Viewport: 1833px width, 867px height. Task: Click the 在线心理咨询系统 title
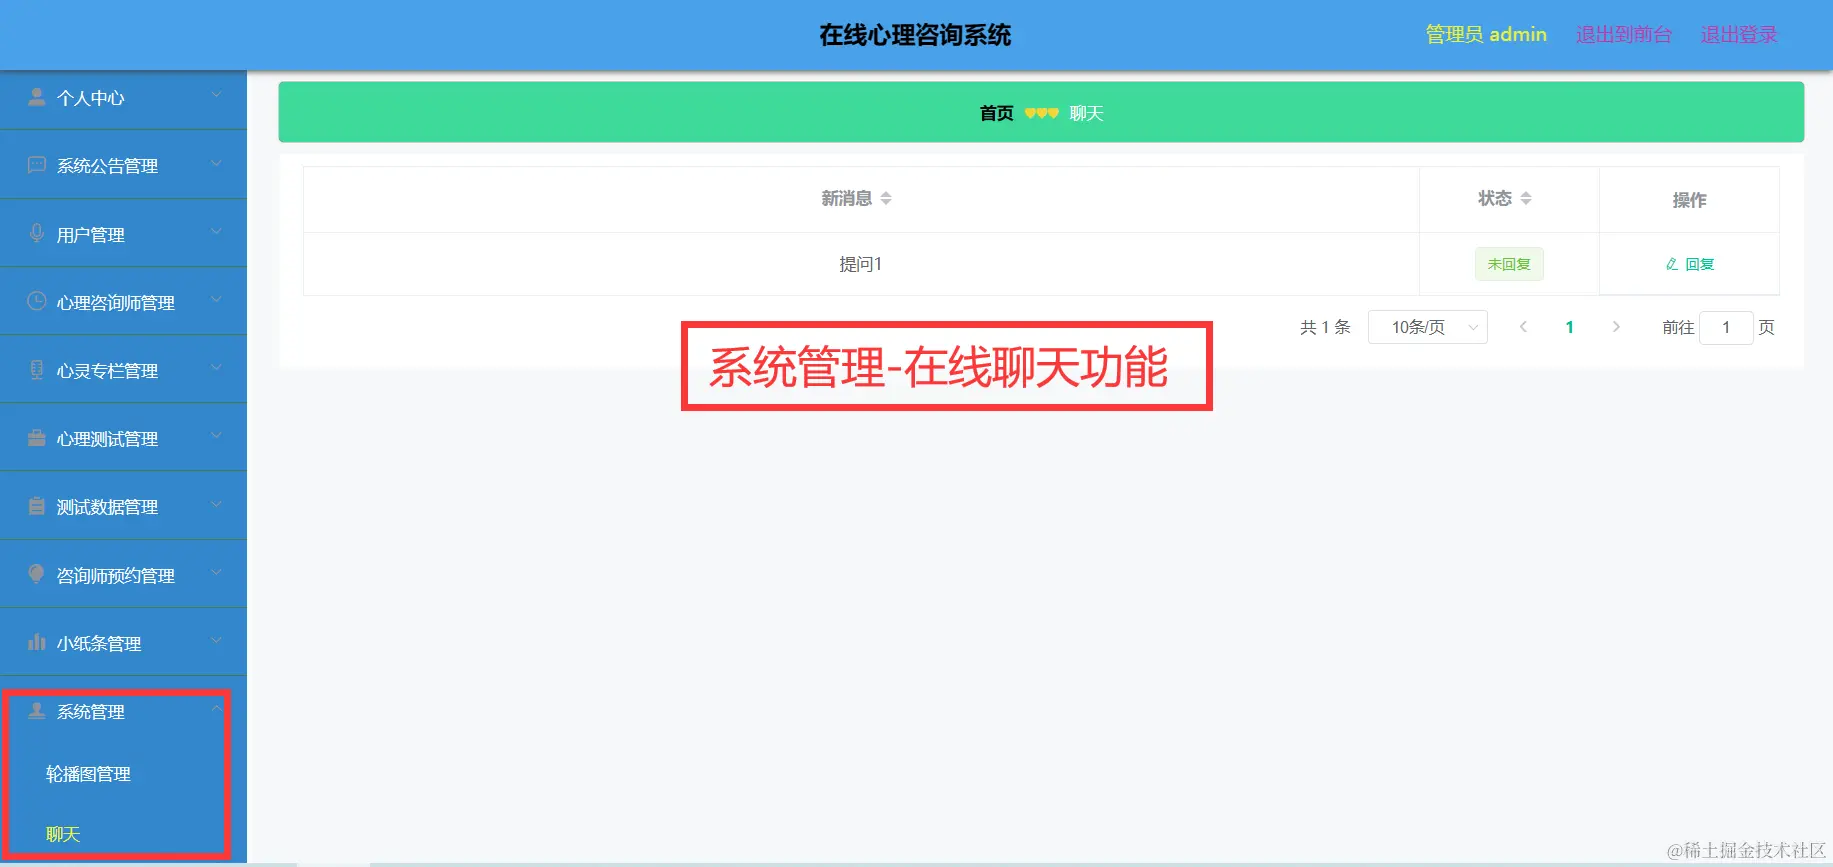915,35
